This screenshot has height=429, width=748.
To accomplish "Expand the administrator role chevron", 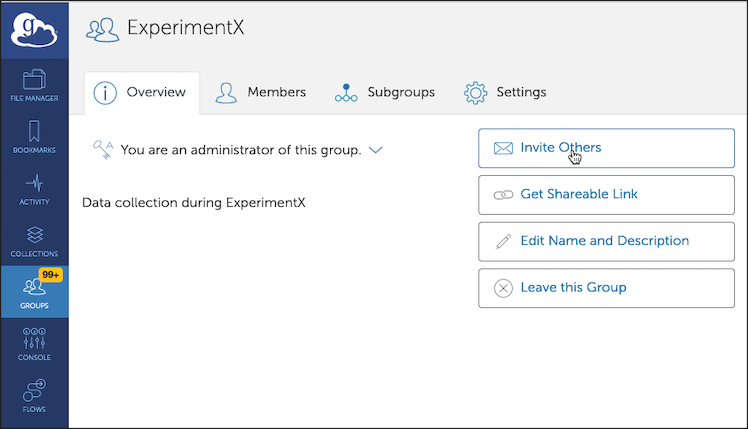I will pyautogui.click(x=376, y=150).
